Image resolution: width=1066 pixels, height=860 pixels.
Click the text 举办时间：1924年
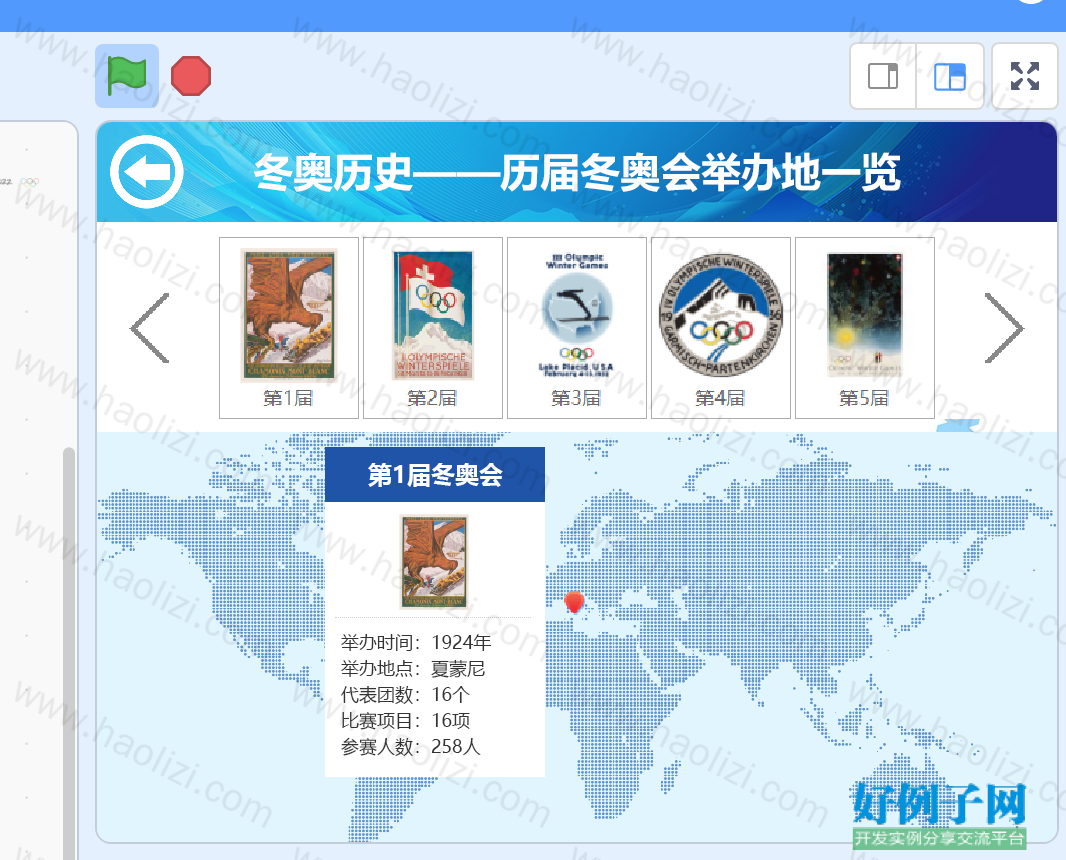pyautogui.click(x=415, y=642)
